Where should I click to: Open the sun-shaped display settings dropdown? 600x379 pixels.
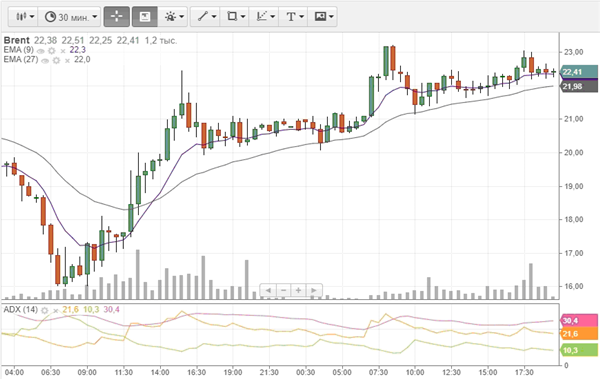[x=173, y=16]
